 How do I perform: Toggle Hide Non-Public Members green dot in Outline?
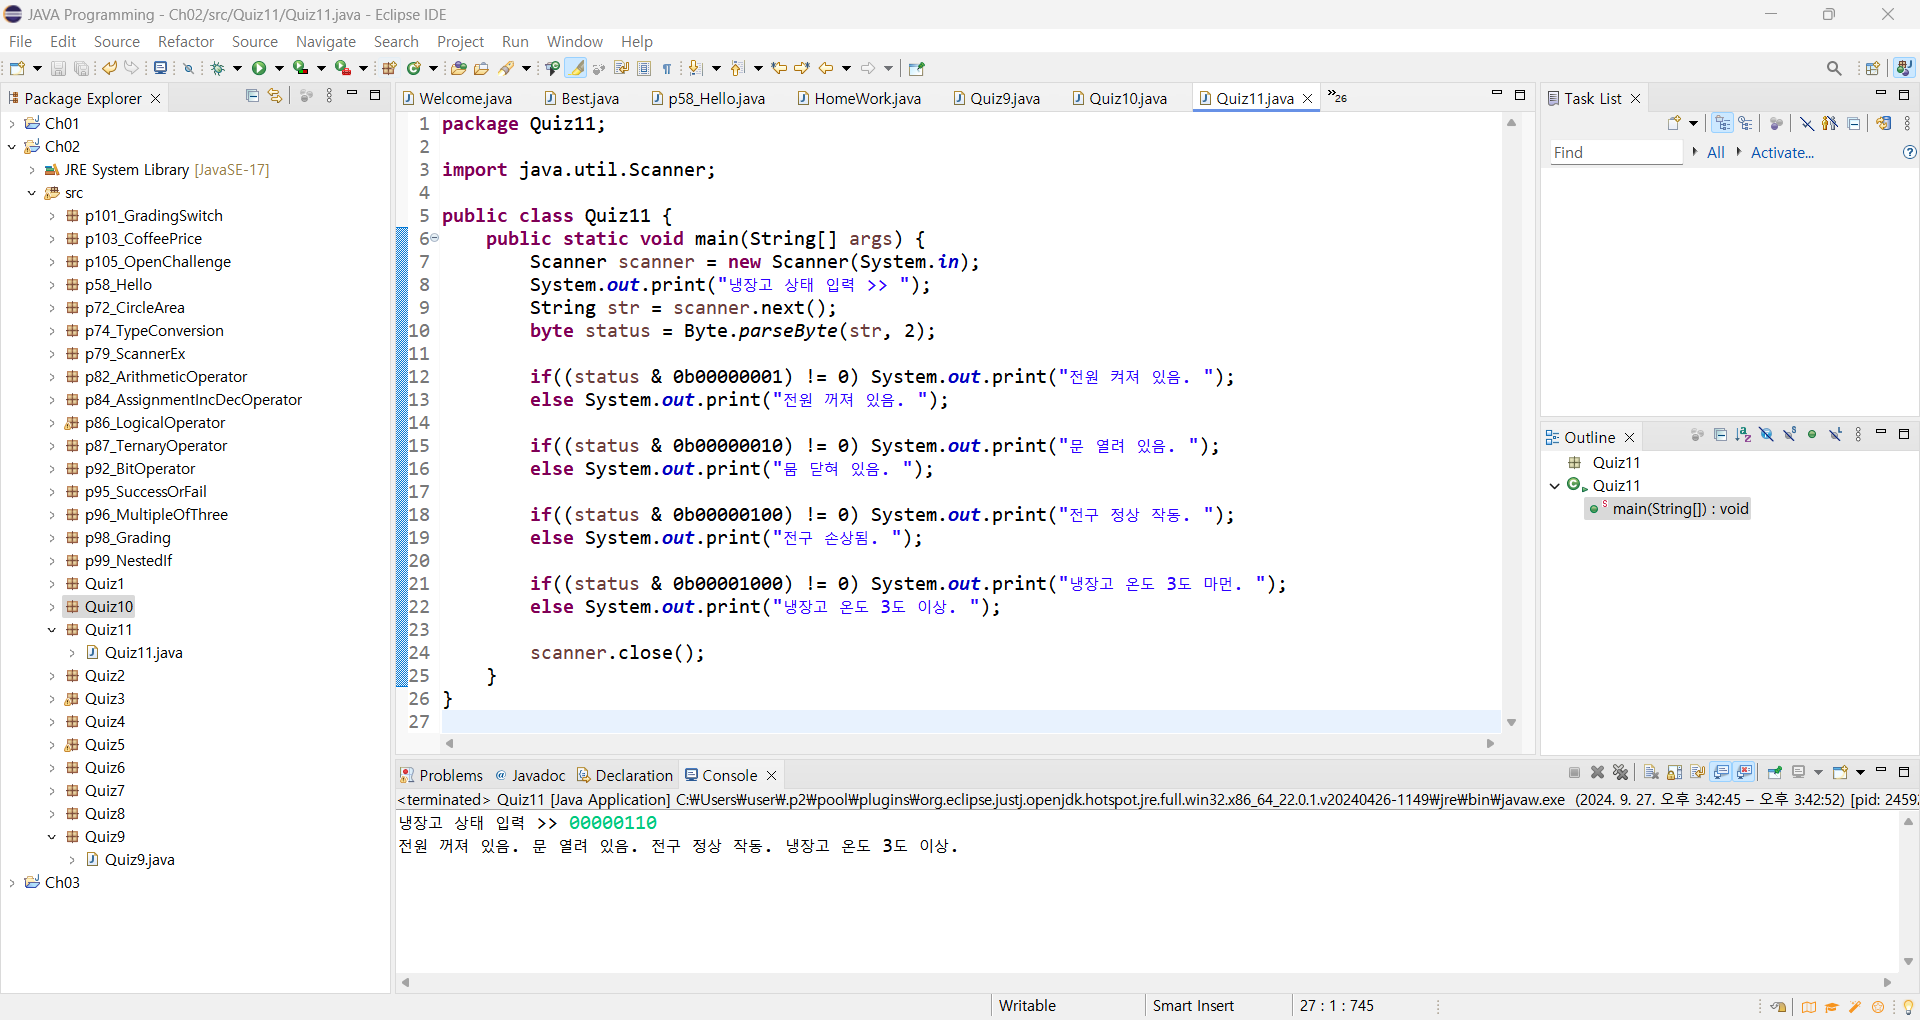pos(1812,435)
